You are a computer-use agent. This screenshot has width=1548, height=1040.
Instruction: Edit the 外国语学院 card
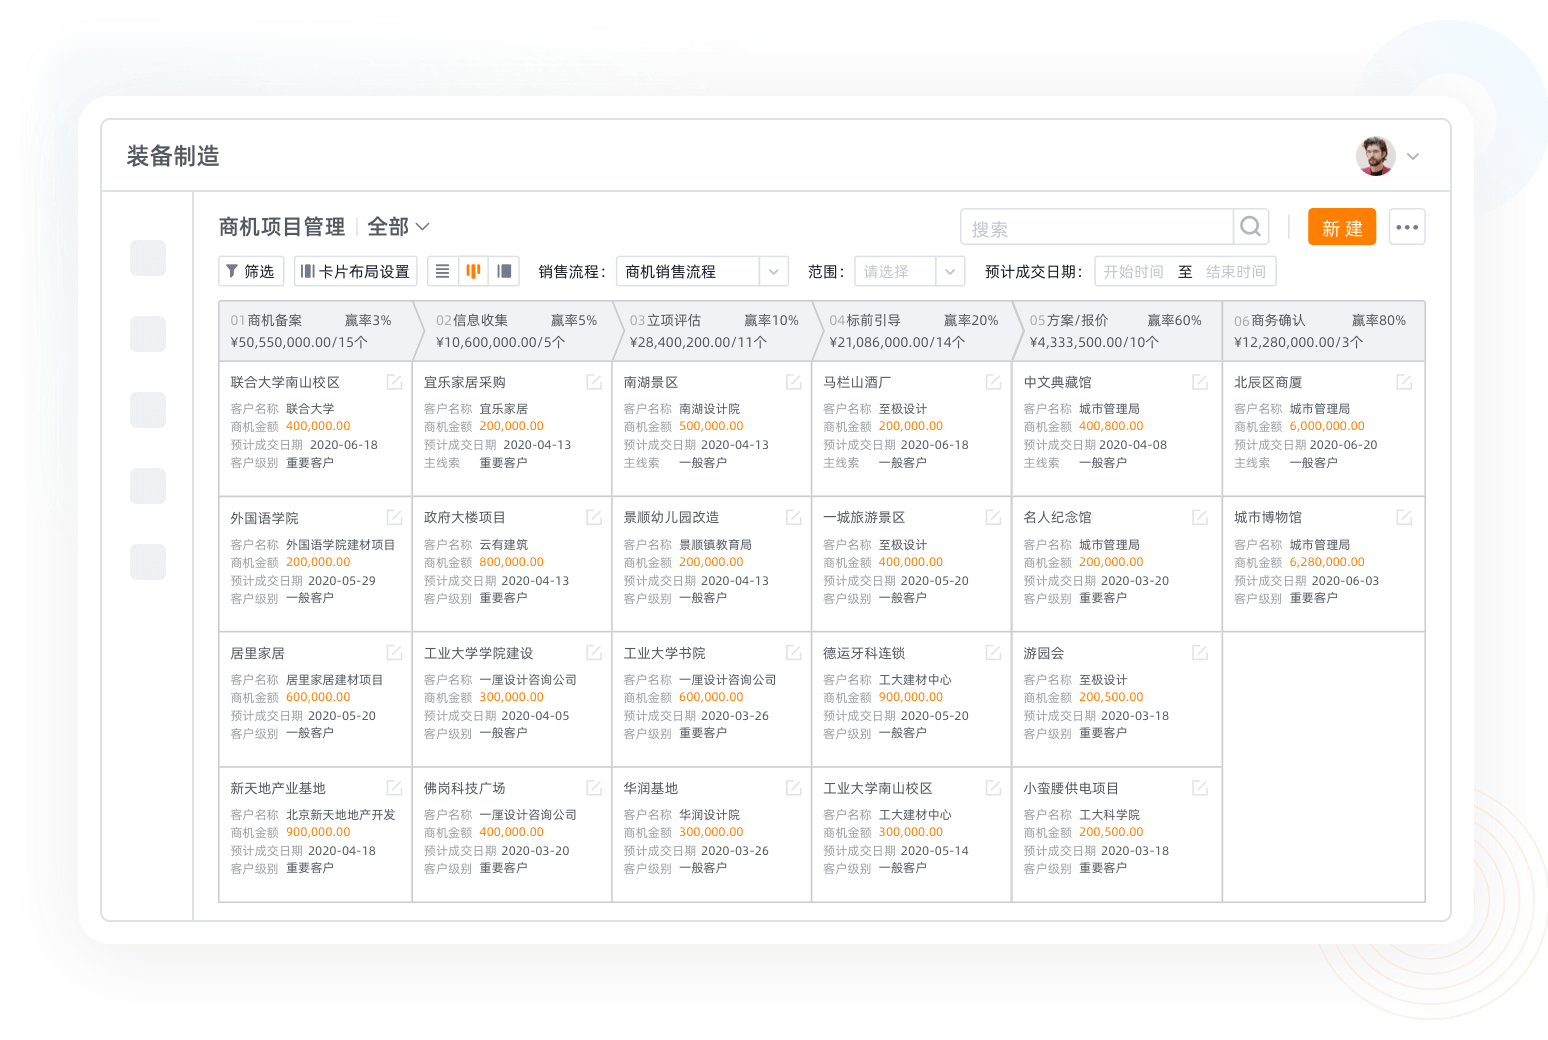pos(395,517)
